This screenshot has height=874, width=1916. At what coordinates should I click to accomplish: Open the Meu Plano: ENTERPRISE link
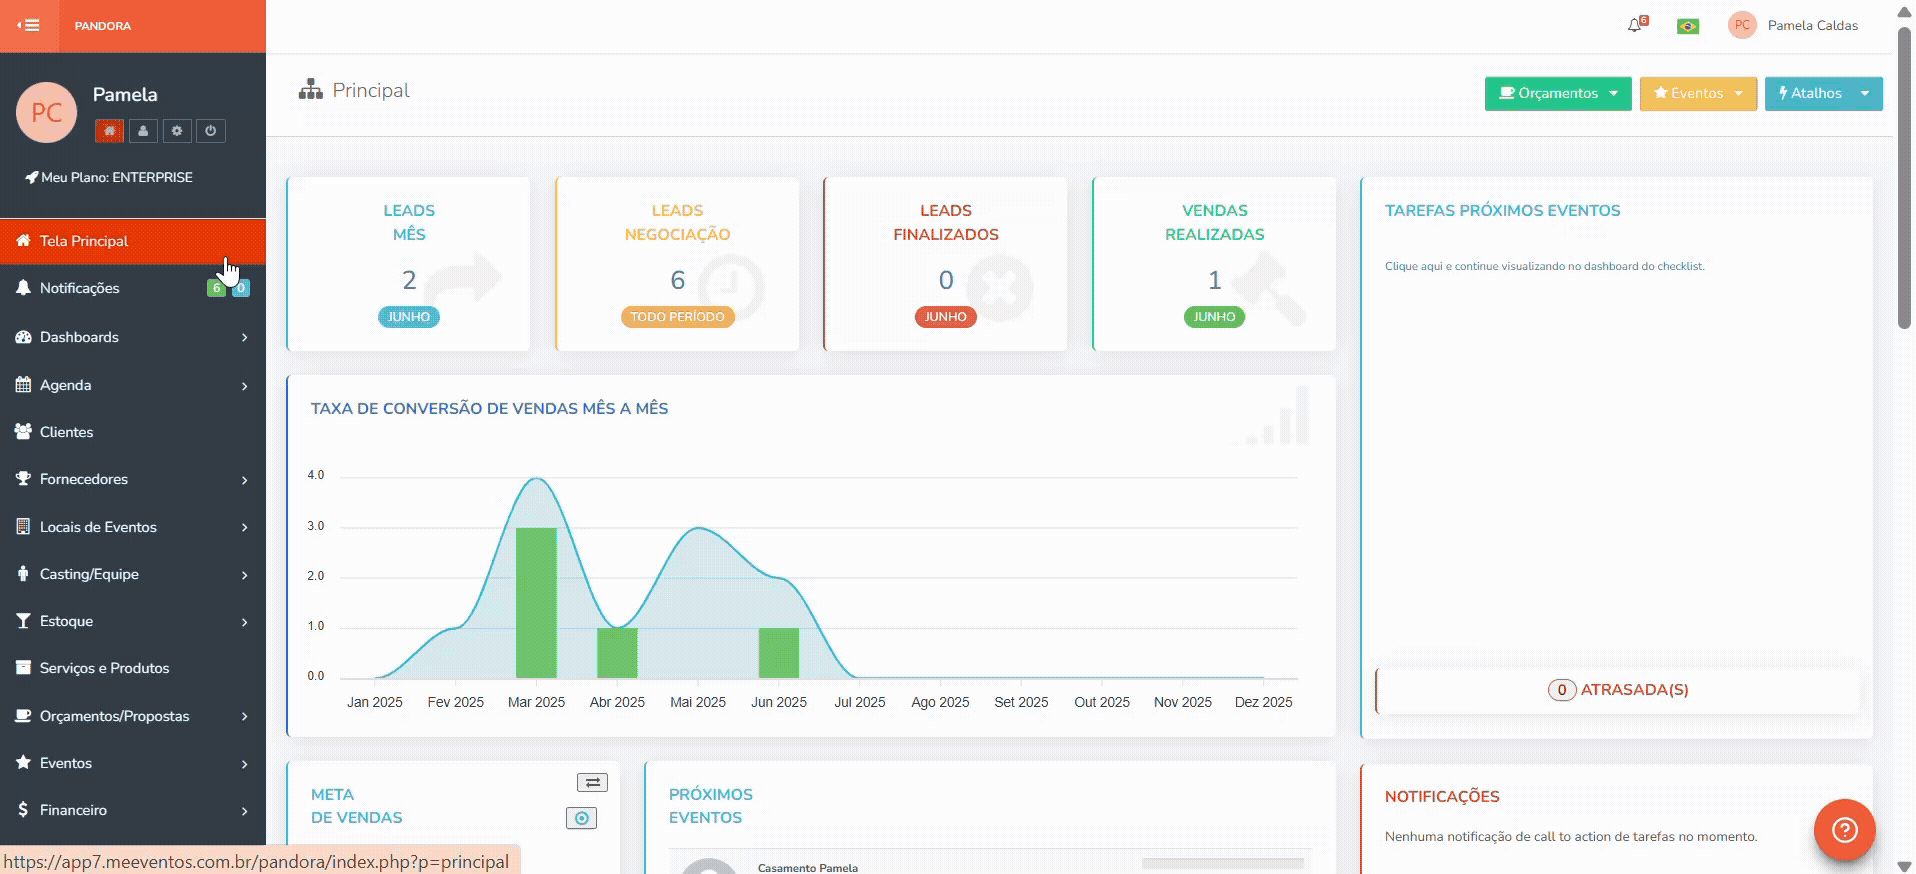point(109,177)
